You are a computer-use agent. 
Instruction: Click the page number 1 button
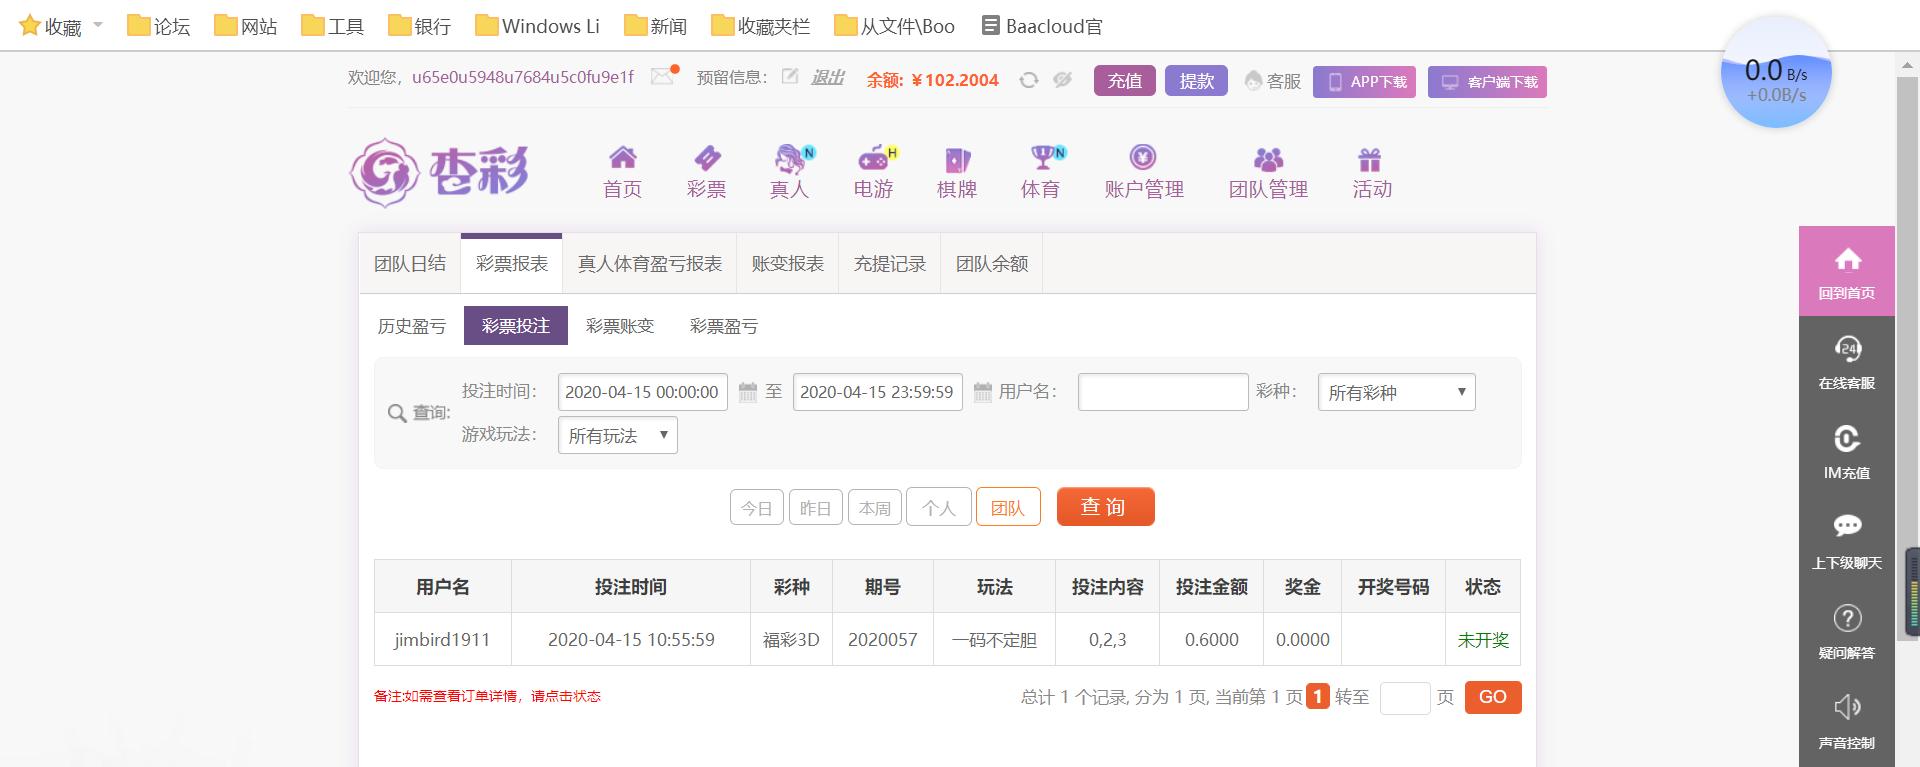click(x=1318, y=697)
